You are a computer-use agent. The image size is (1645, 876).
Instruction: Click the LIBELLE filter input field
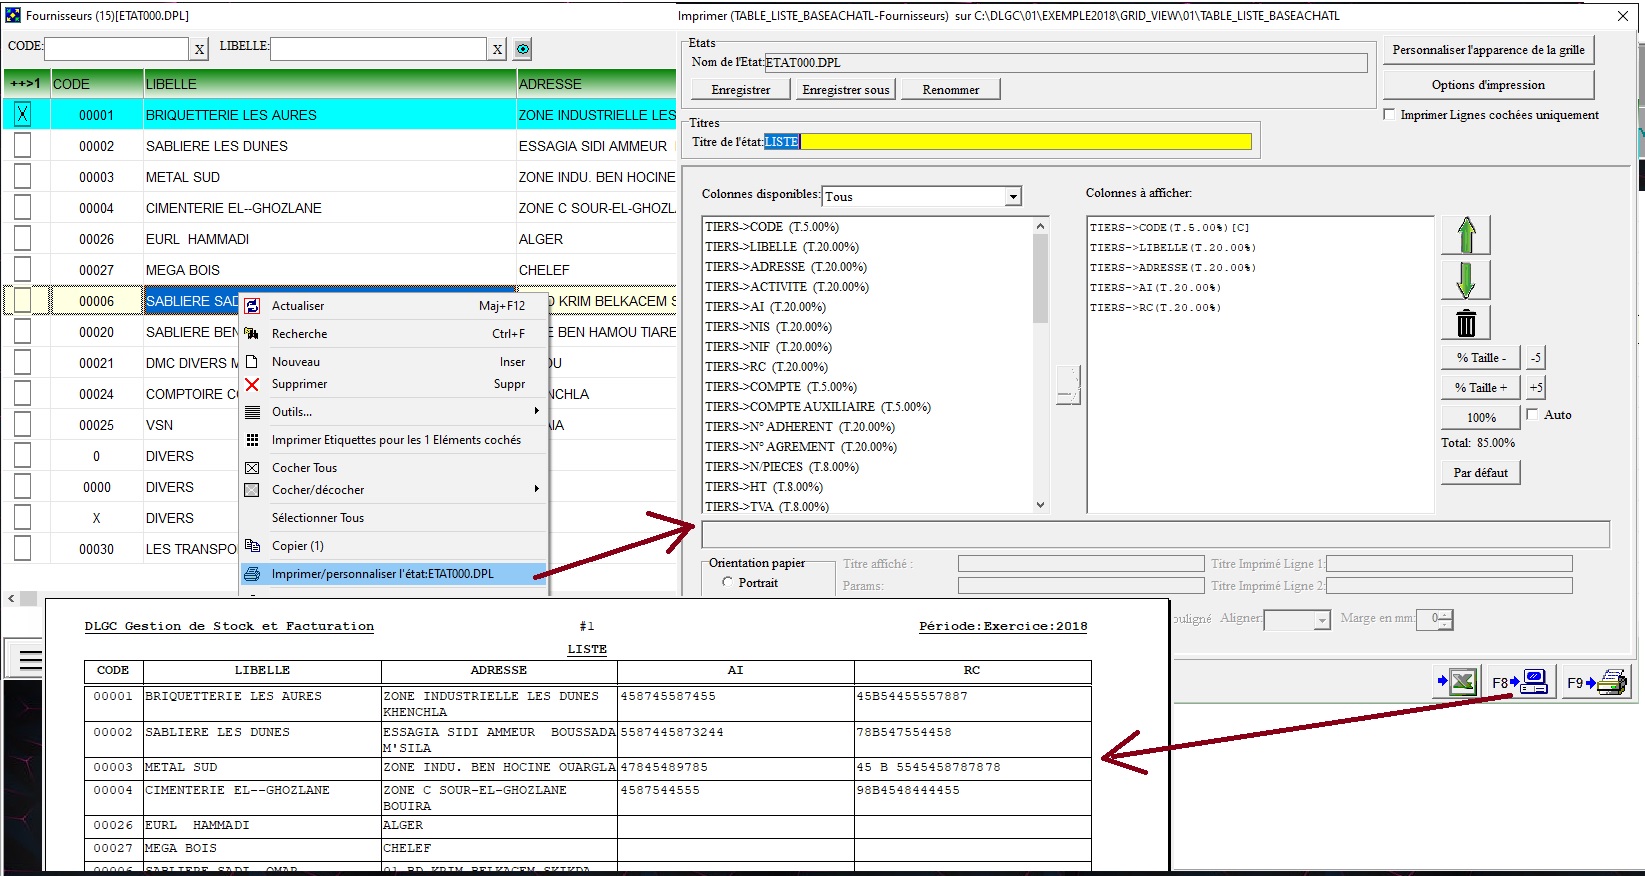[379, 49]
